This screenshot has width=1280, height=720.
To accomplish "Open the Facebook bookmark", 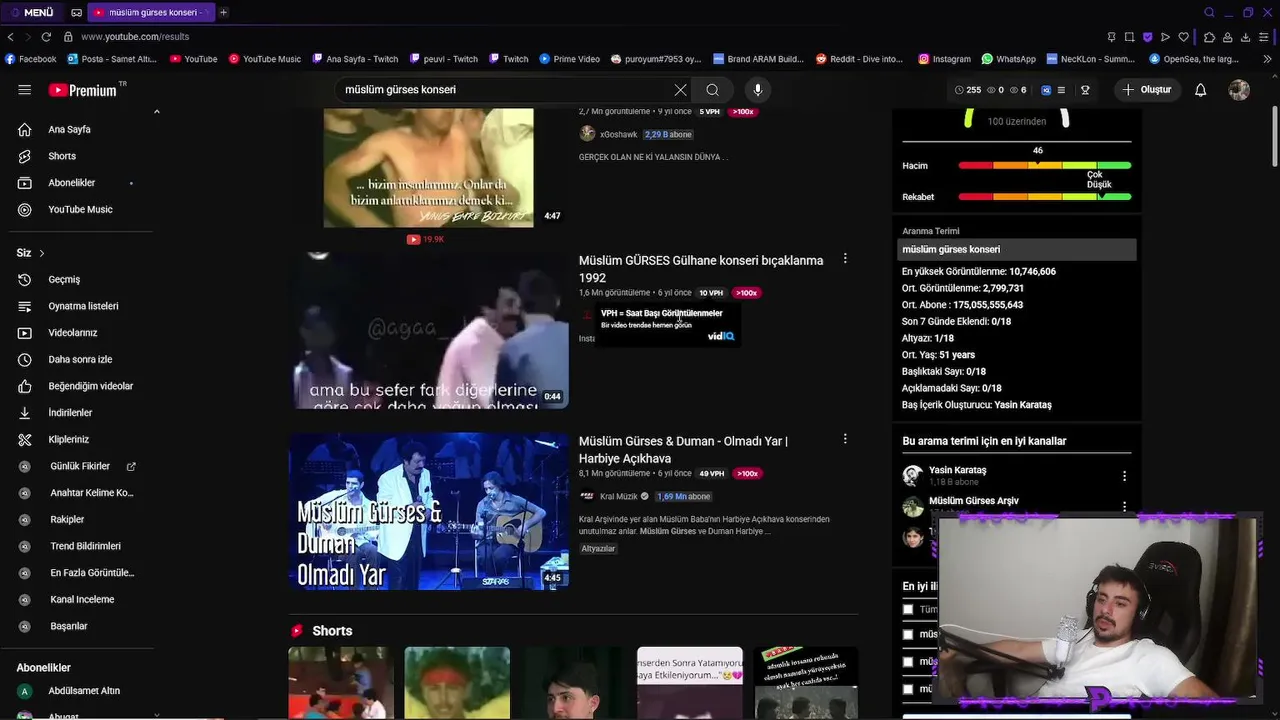I will pos(31,59).
